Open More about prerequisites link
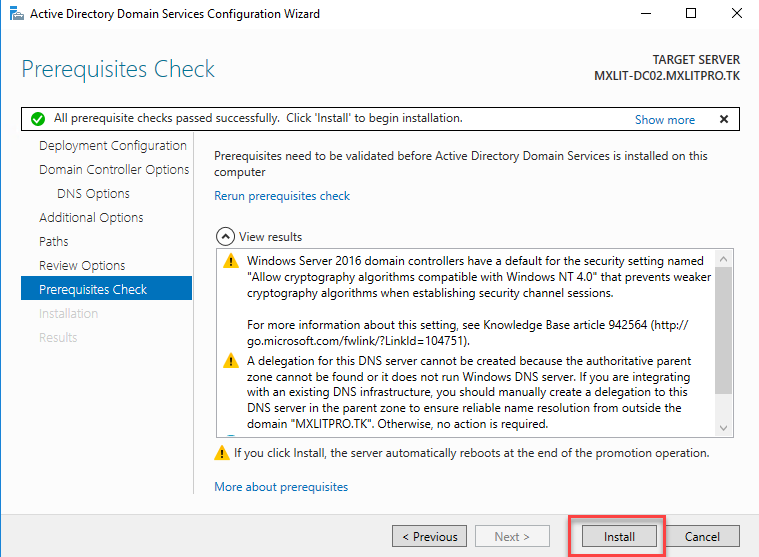 (281, 487)
